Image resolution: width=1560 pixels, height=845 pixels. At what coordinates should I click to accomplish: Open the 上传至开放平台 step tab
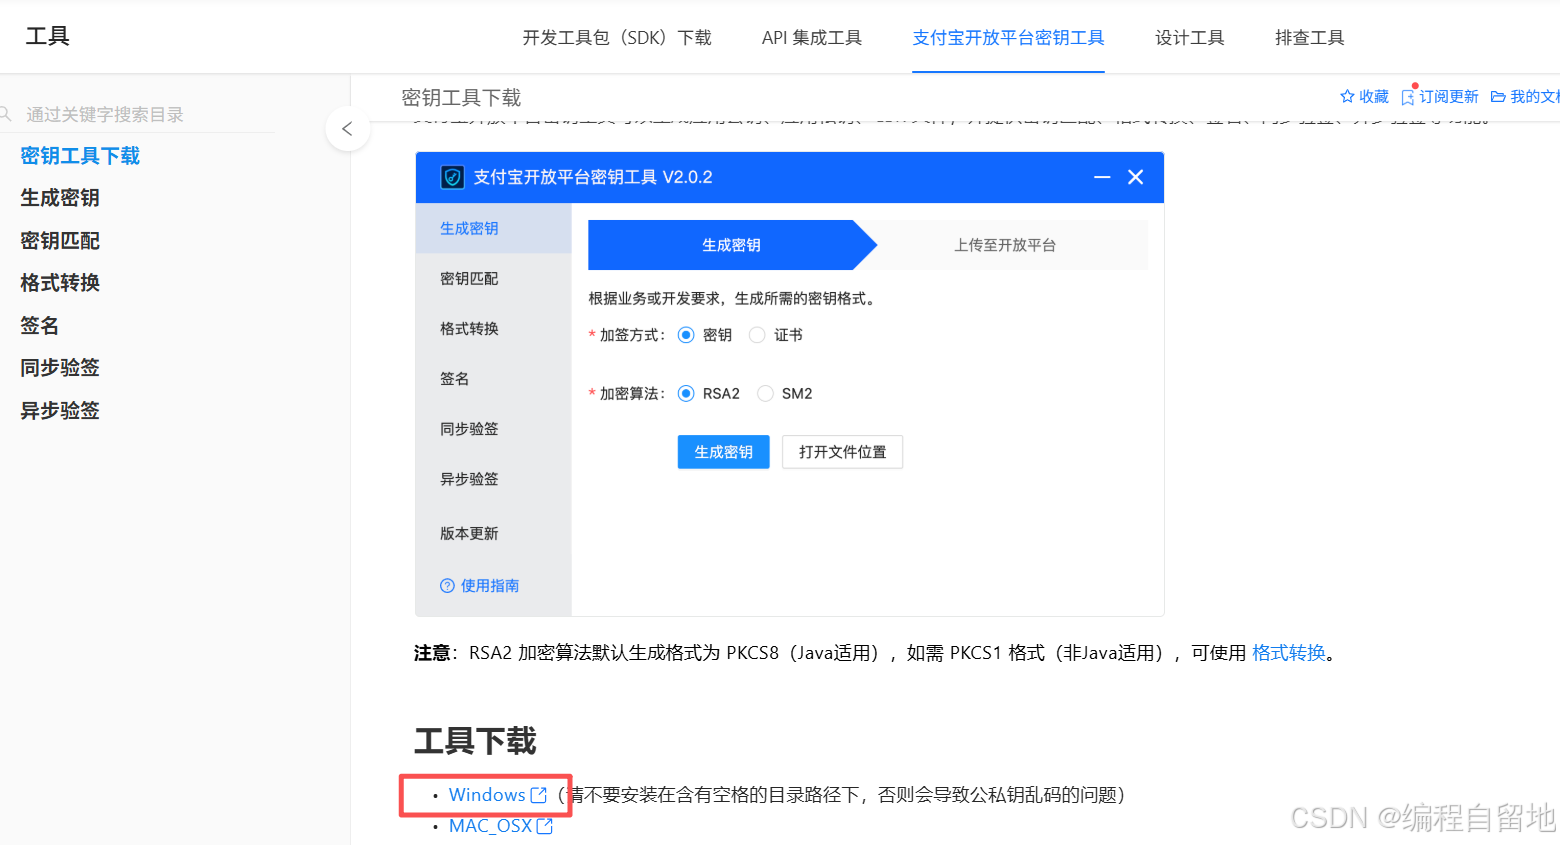1005,245
